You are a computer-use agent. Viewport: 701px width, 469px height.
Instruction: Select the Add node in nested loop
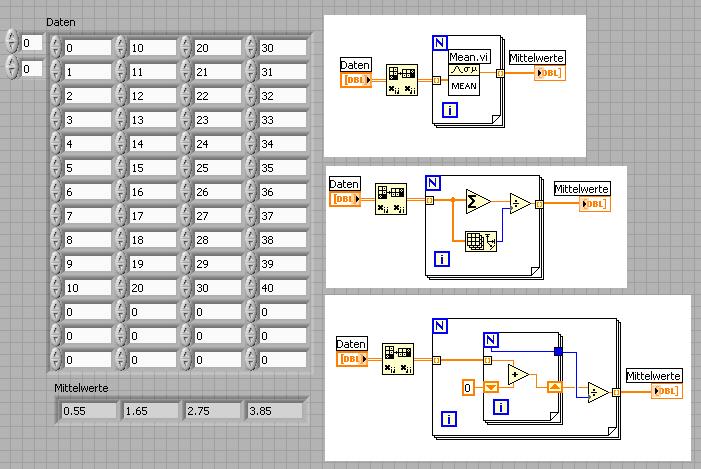518,375
